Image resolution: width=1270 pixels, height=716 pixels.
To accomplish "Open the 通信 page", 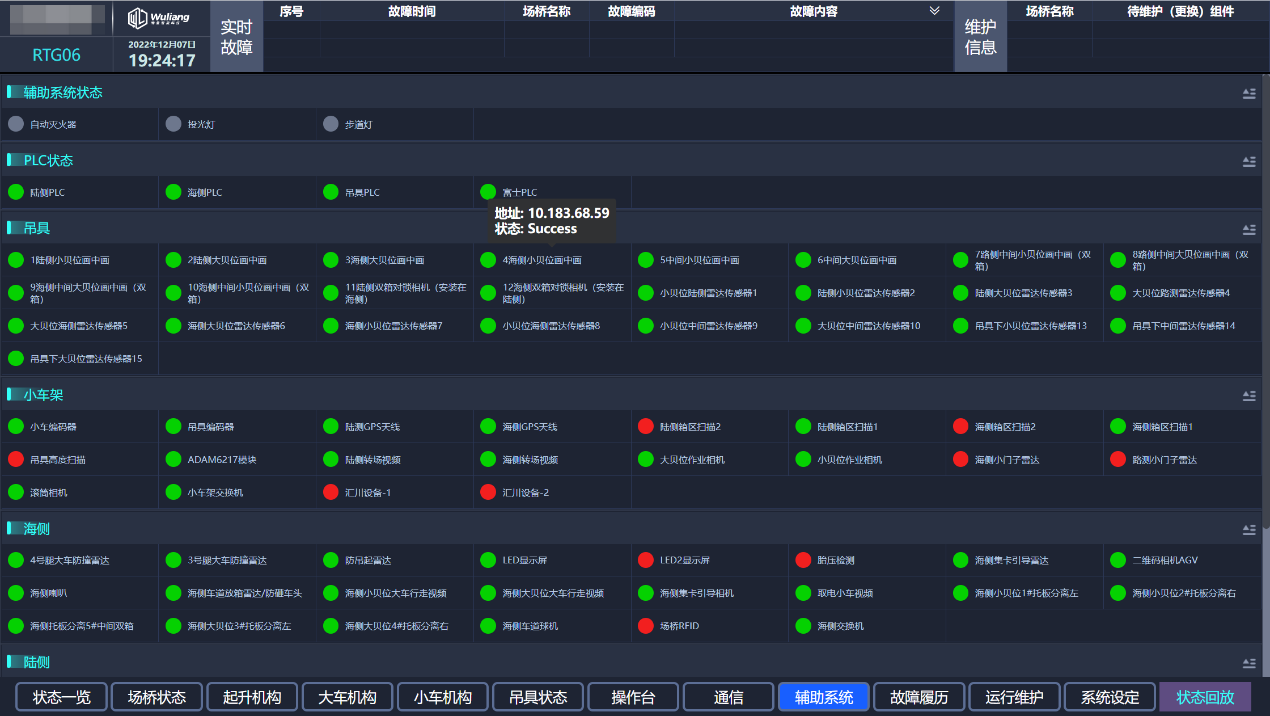I will 728,697.
